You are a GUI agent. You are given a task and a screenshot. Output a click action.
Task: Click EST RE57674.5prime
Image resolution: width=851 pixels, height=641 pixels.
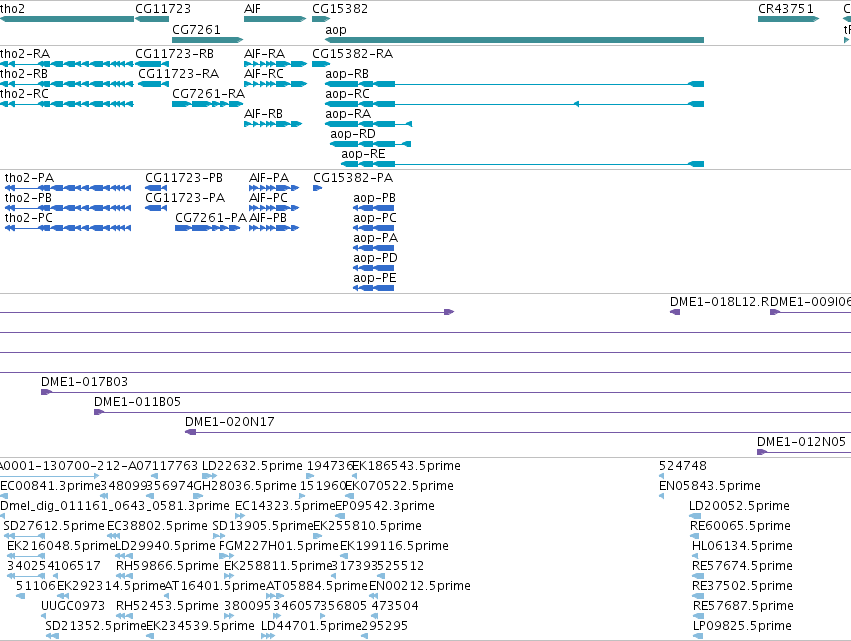coord(698,576)
